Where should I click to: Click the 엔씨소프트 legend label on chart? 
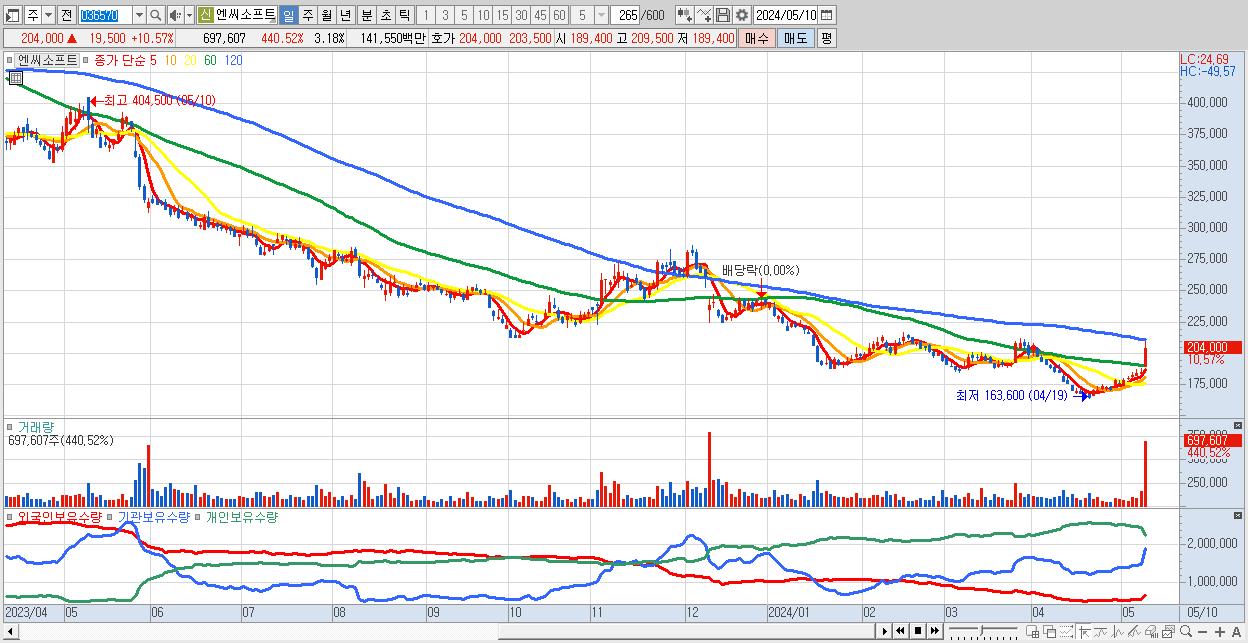tap(47, 60)
